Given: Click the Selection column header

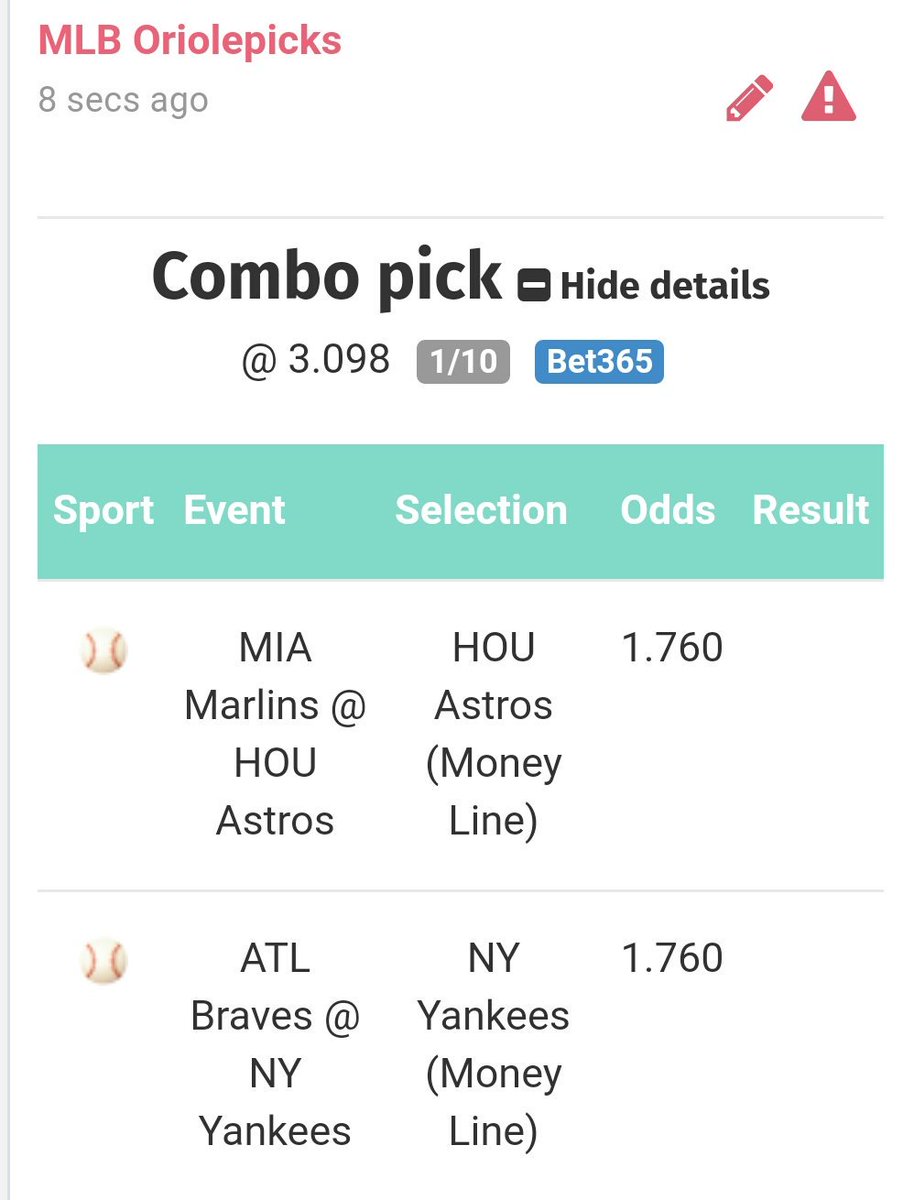Looking at the screenshot, I should click(481, 510).
